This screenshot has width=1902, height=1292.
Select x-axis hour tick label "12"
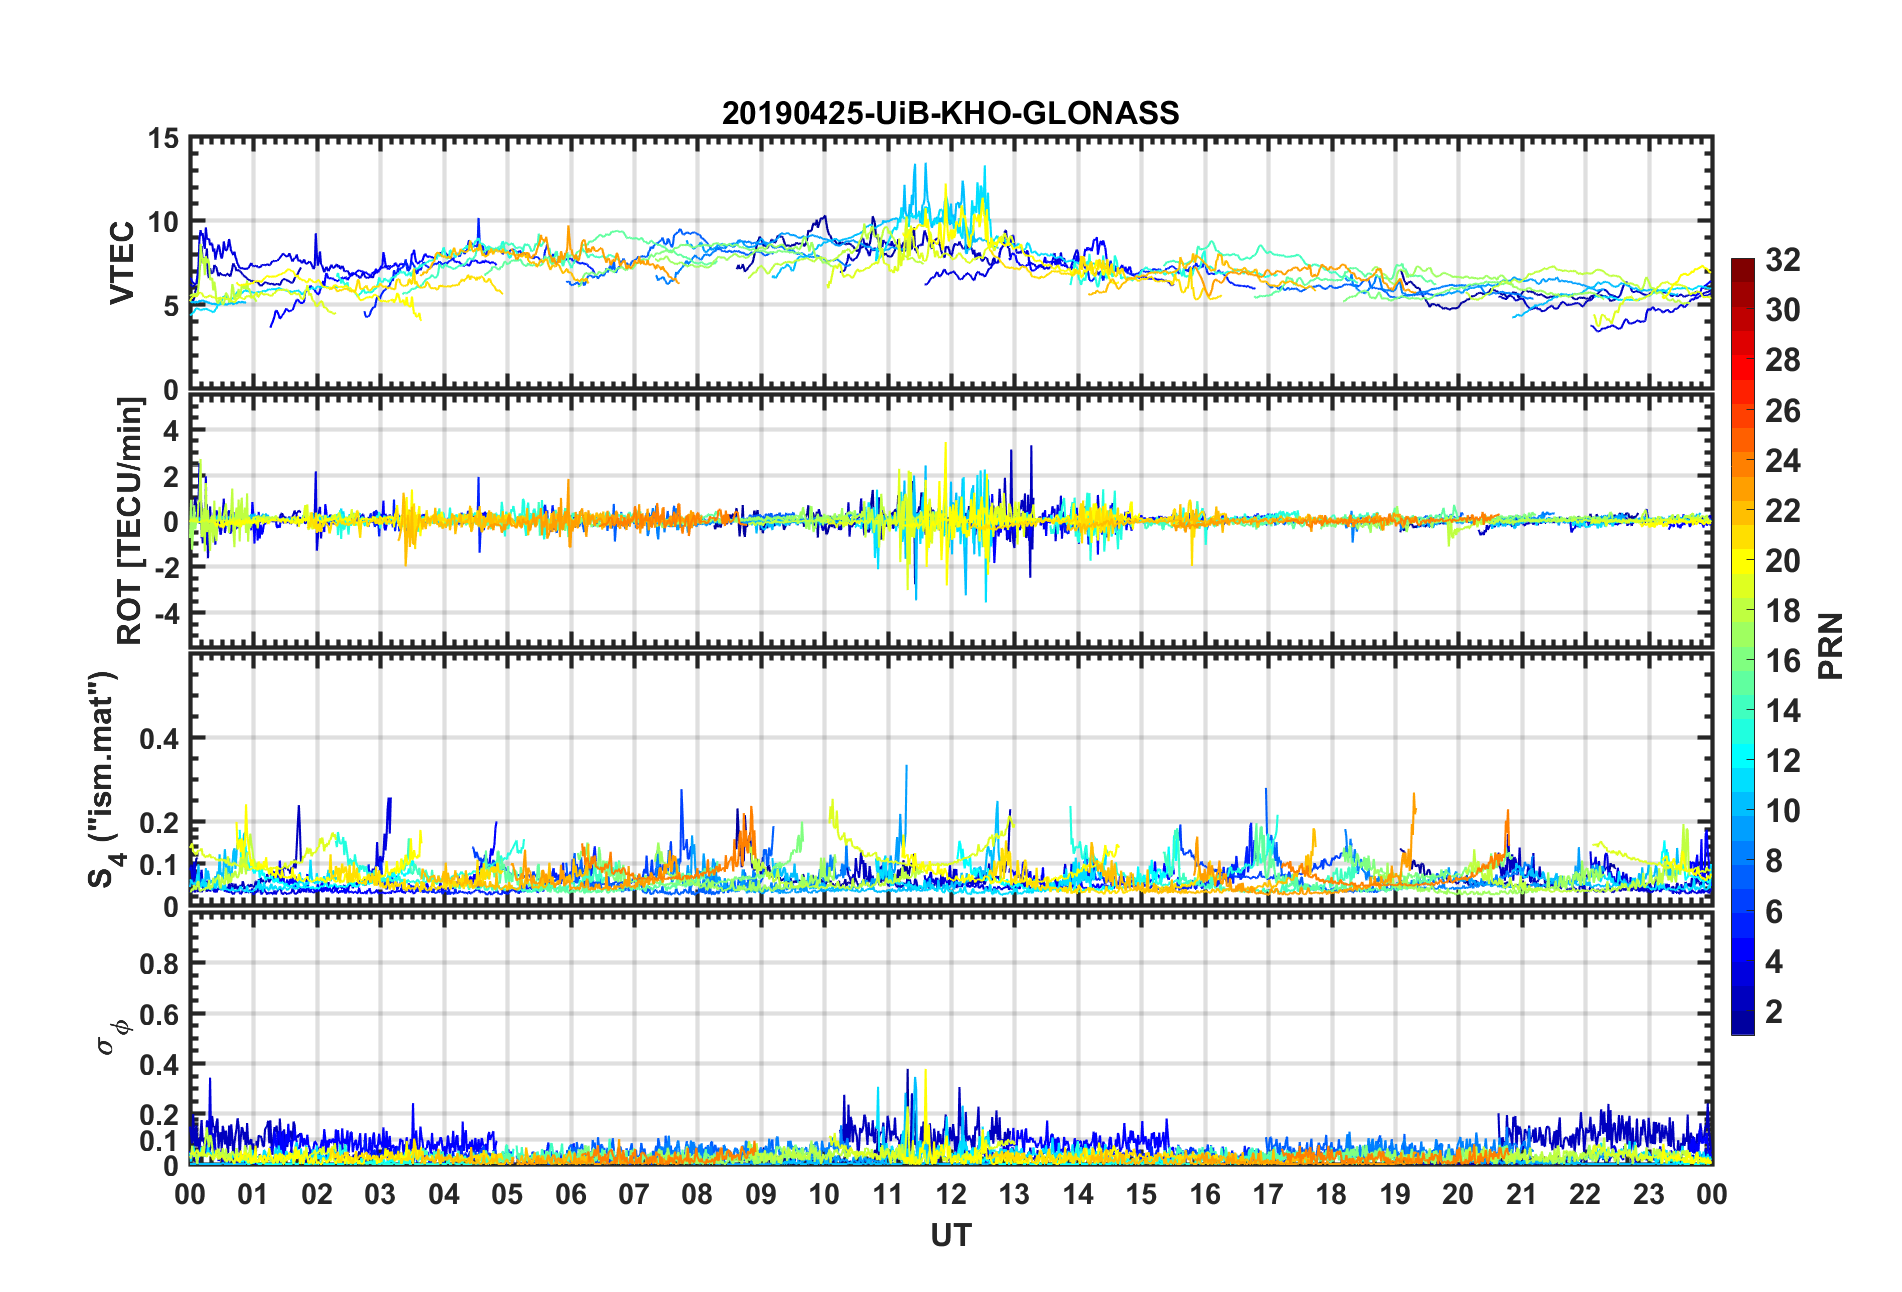951,1194
